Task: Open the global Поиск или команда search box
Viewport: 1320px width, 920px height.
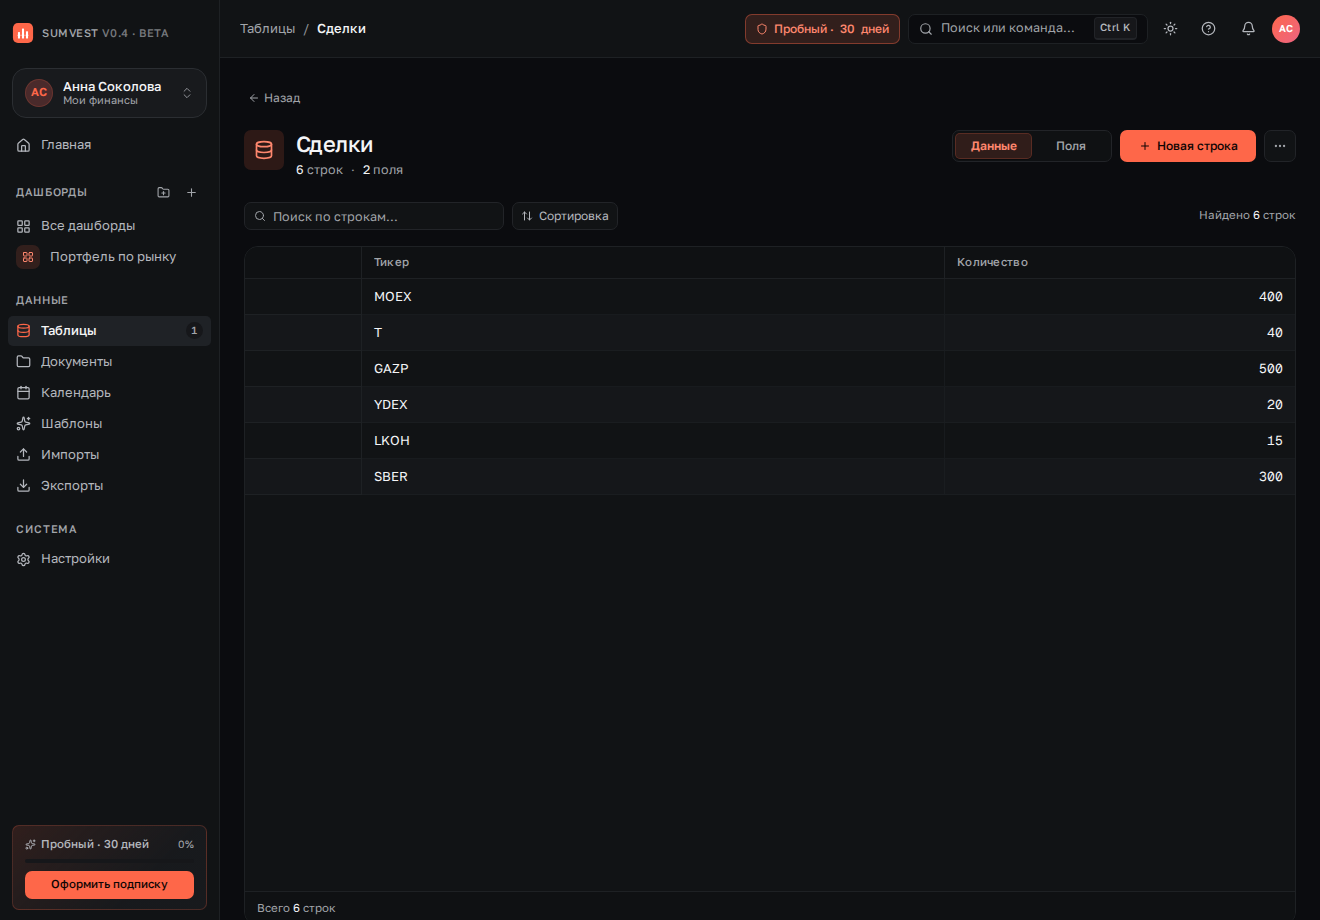Action: tap(1027, 29)
